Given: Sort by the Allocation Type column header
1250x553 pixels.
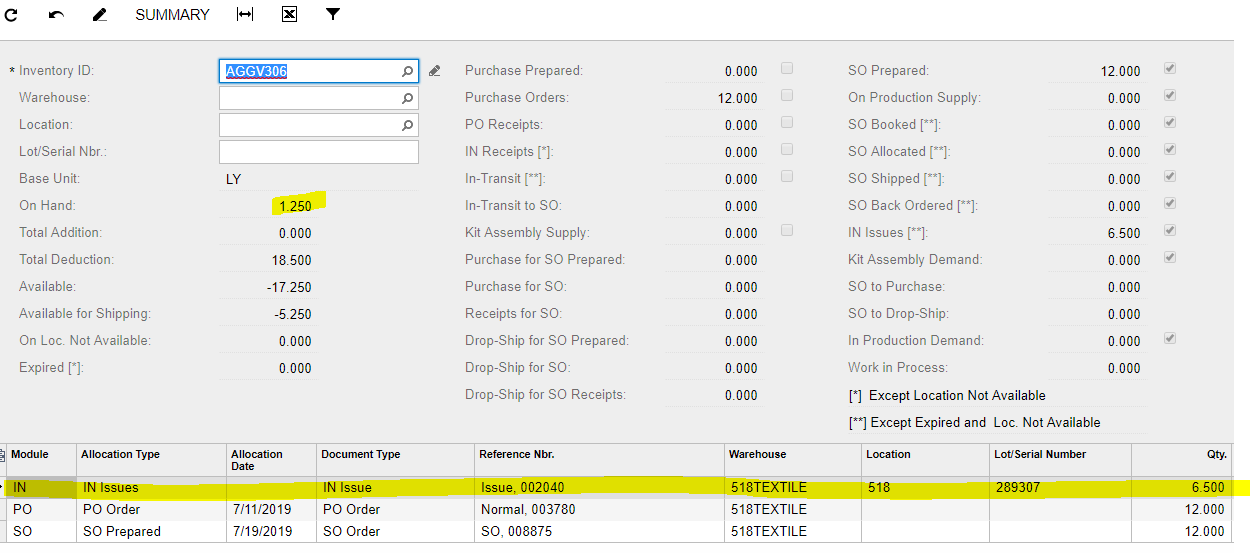Looking at the screenshot, I should coord(120,454).
